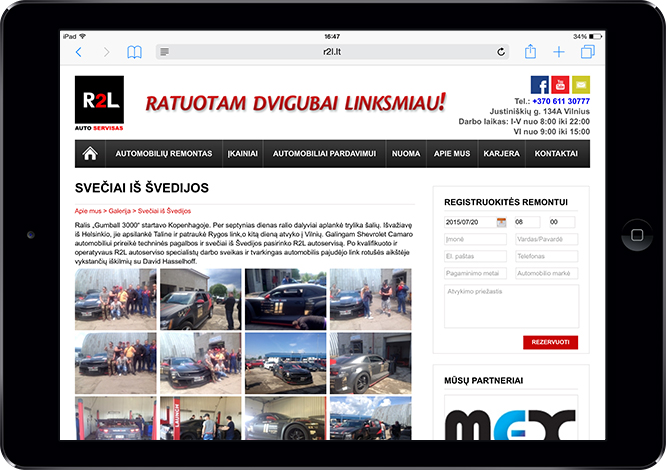This screenshot has height=470, width=666.
Task: Click the Galerija breadcrumb link
Action: pos(119,211)
